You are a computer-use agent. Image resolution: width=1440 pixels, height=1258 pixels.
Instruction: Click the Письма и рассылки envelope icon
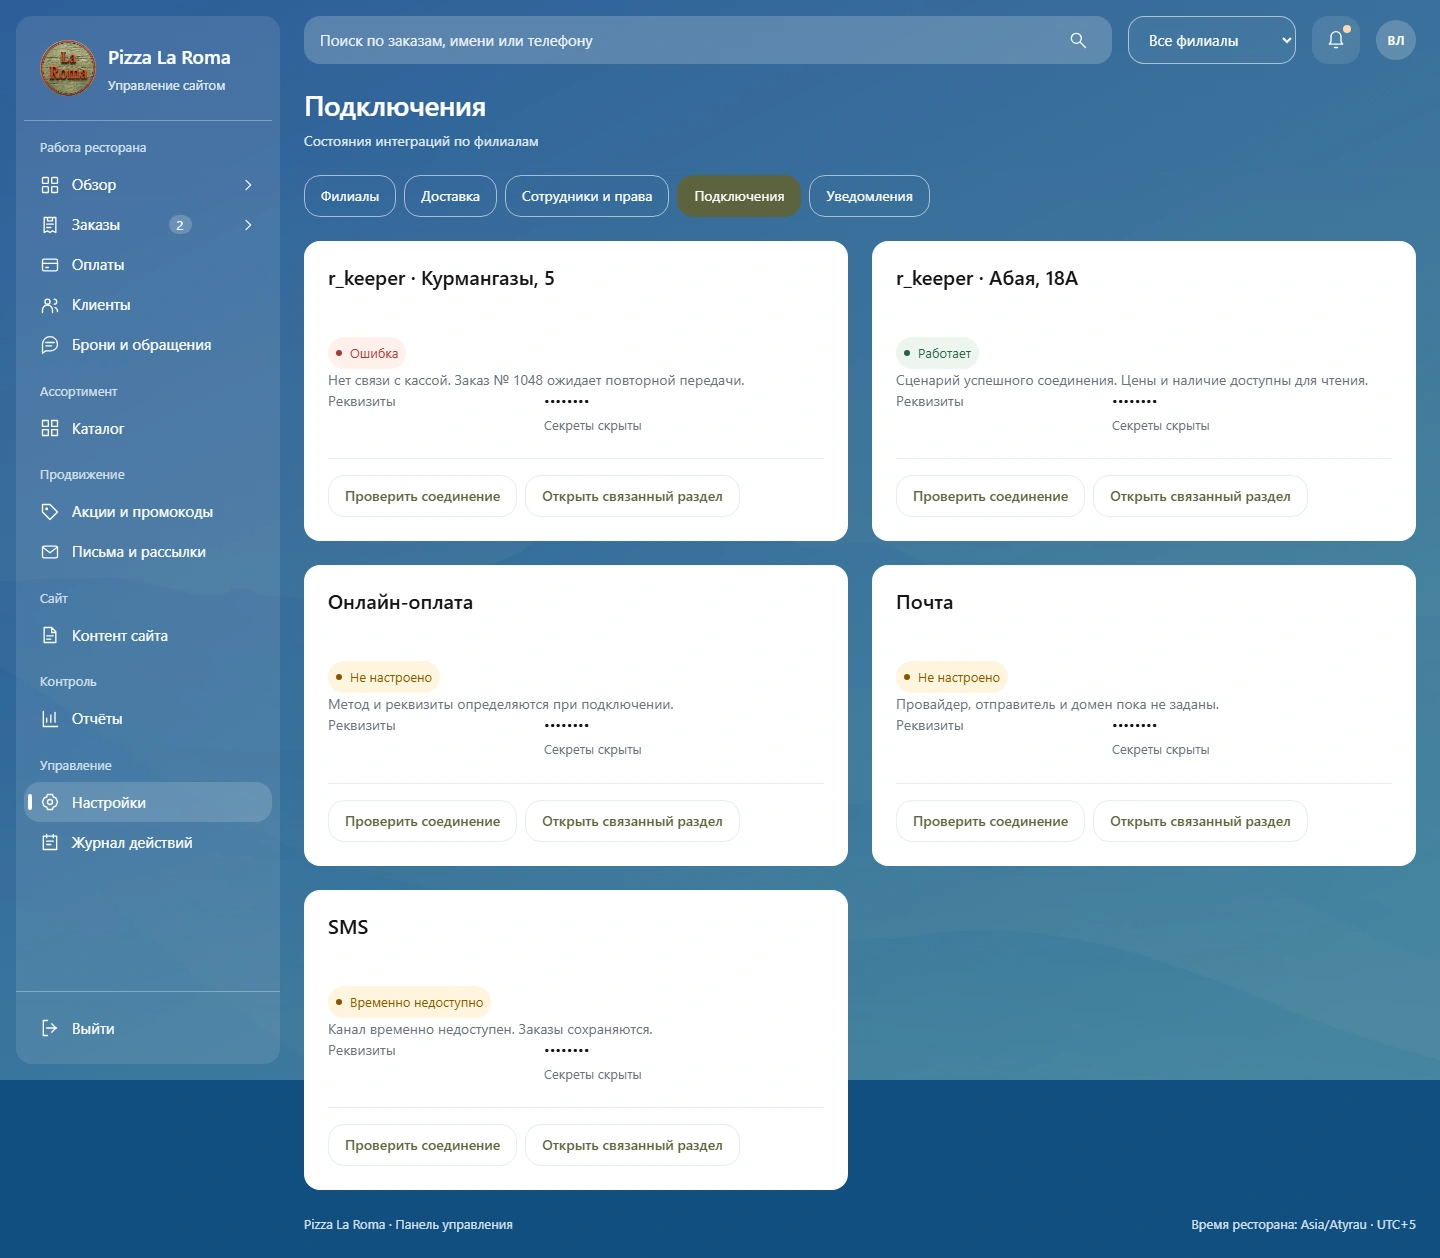[50, 552]
